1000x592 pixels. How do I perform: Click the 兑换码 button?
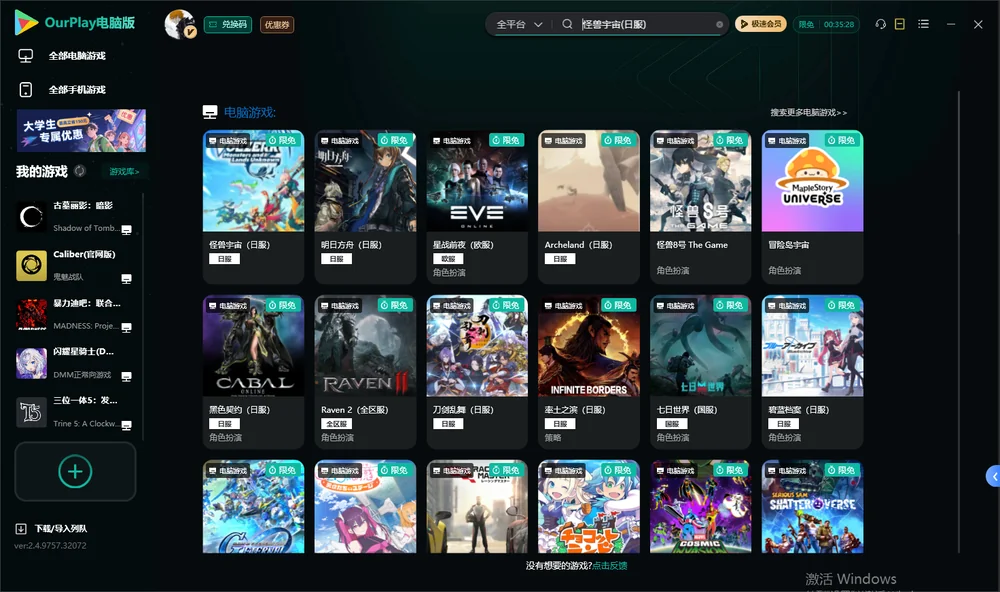(228, 25)
